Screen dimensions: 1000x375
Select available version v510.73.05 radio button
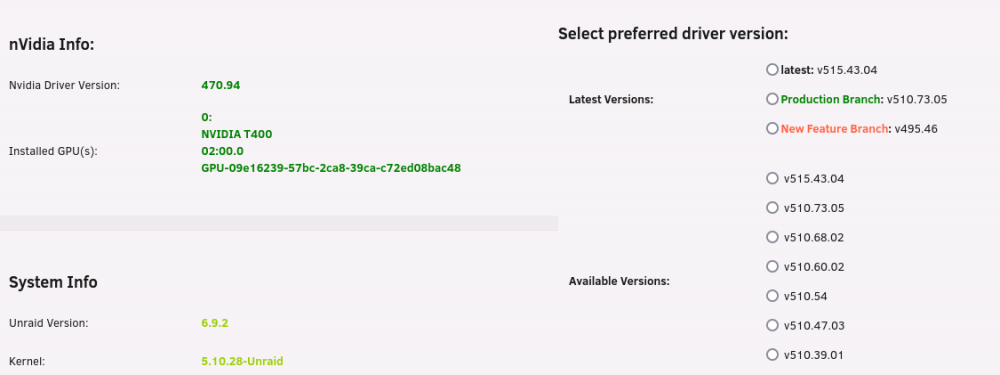772,207
